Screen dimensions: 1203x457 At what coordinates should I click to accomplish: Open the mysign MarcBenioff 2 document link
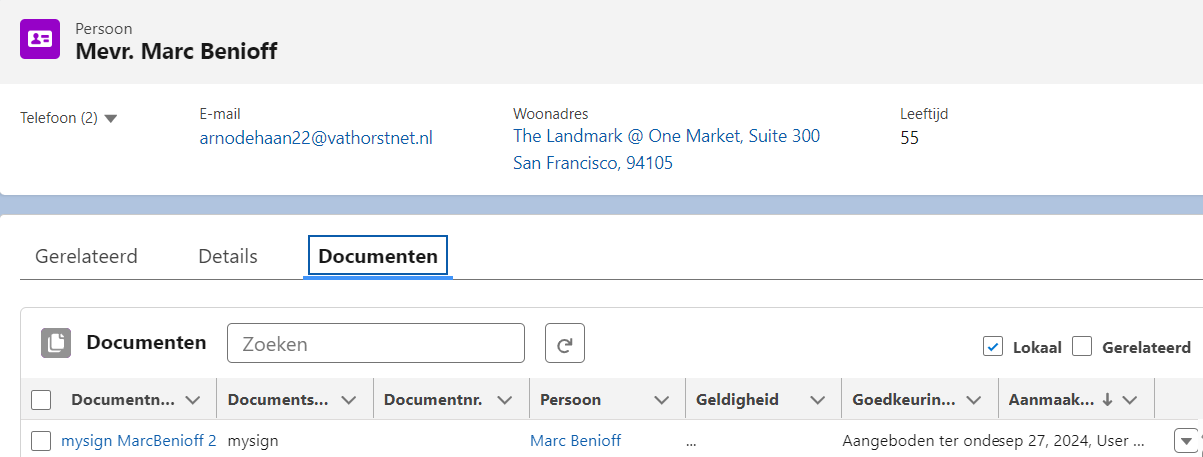tap(138, 441)
